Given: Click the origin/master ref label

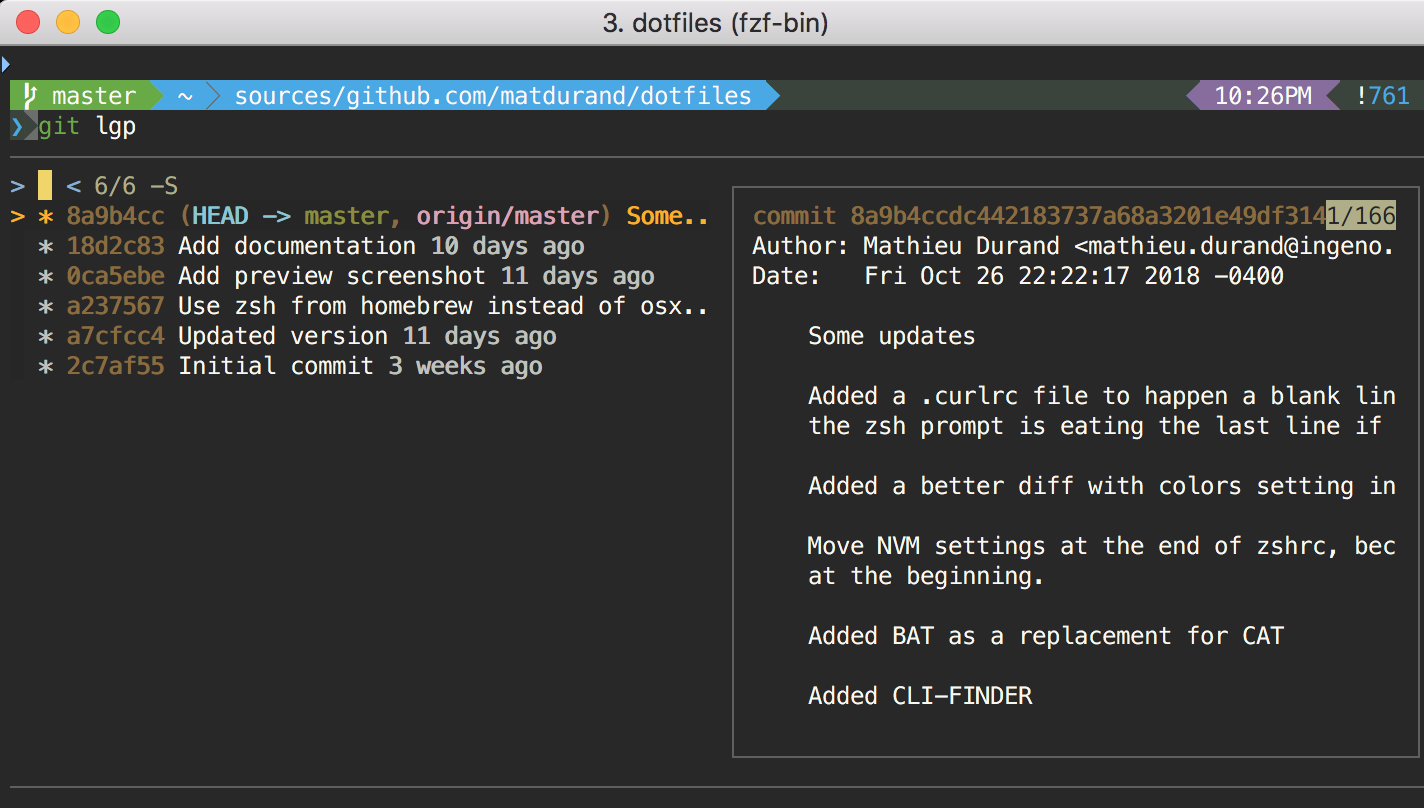Looking at the screenshot, I should click(x=507, y=216).
